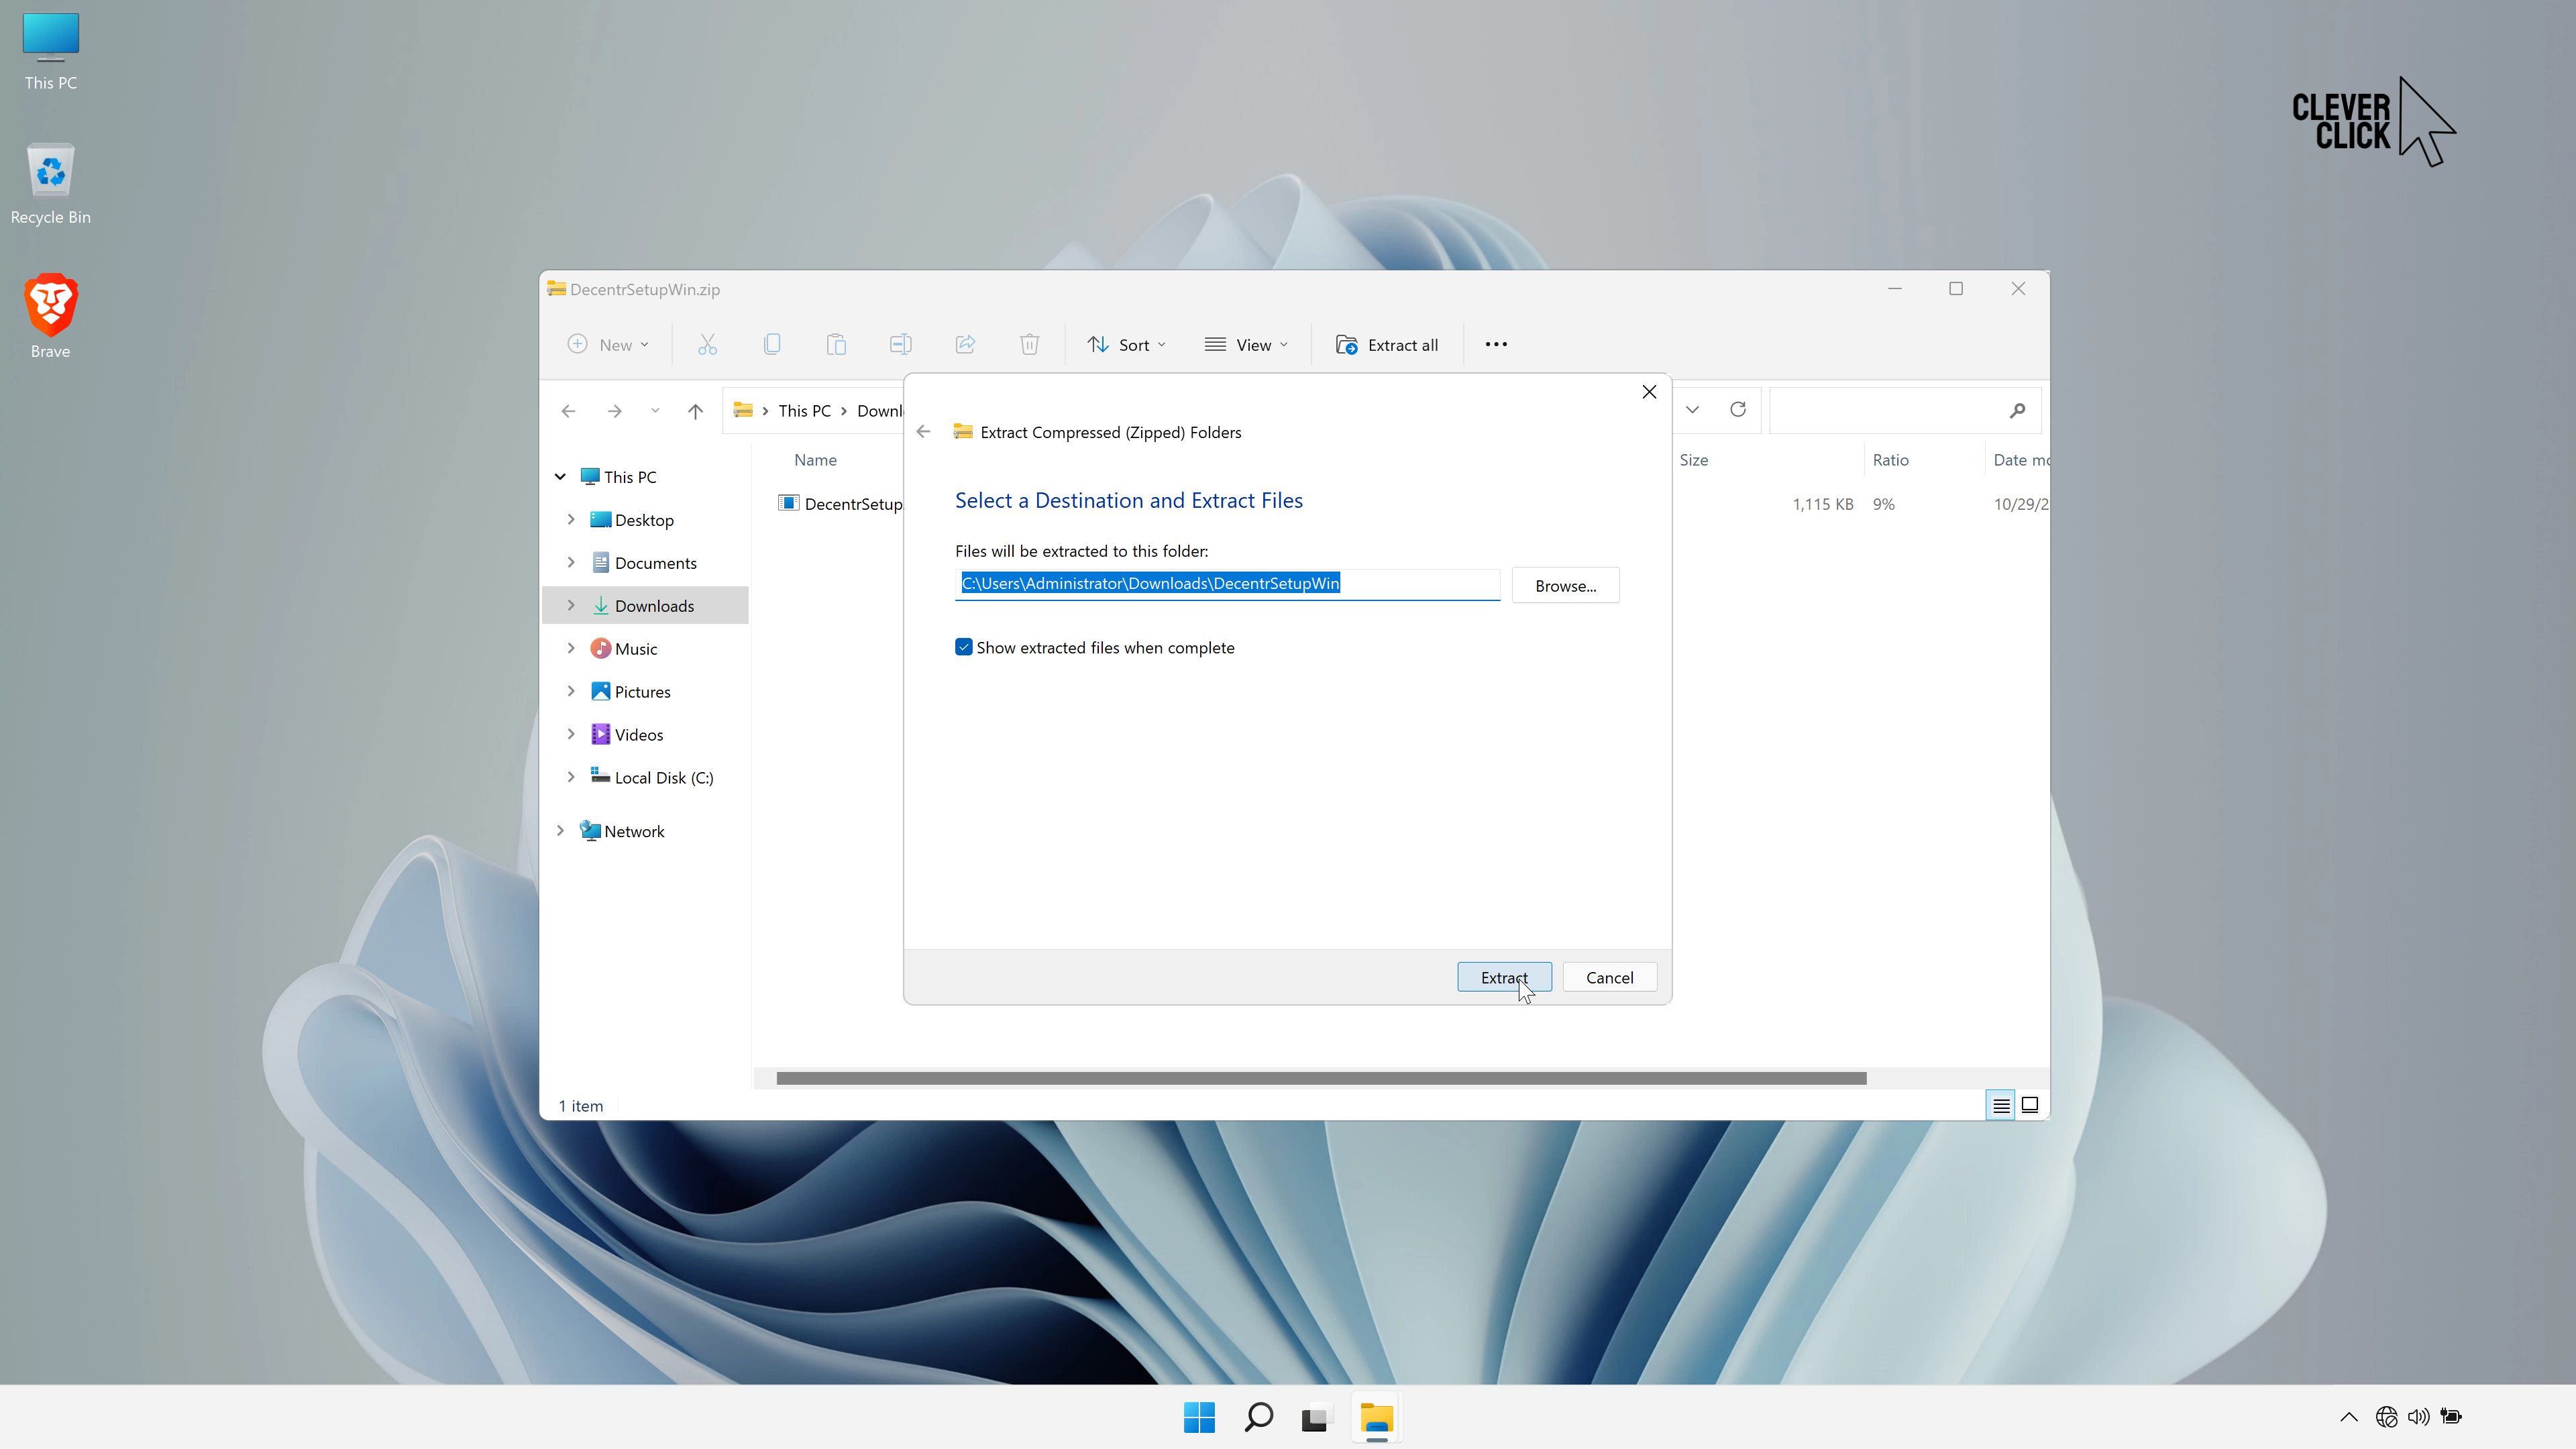2576x1449 pixels.
Task: Collapse the This PC tree node
Action: [560, 477]
